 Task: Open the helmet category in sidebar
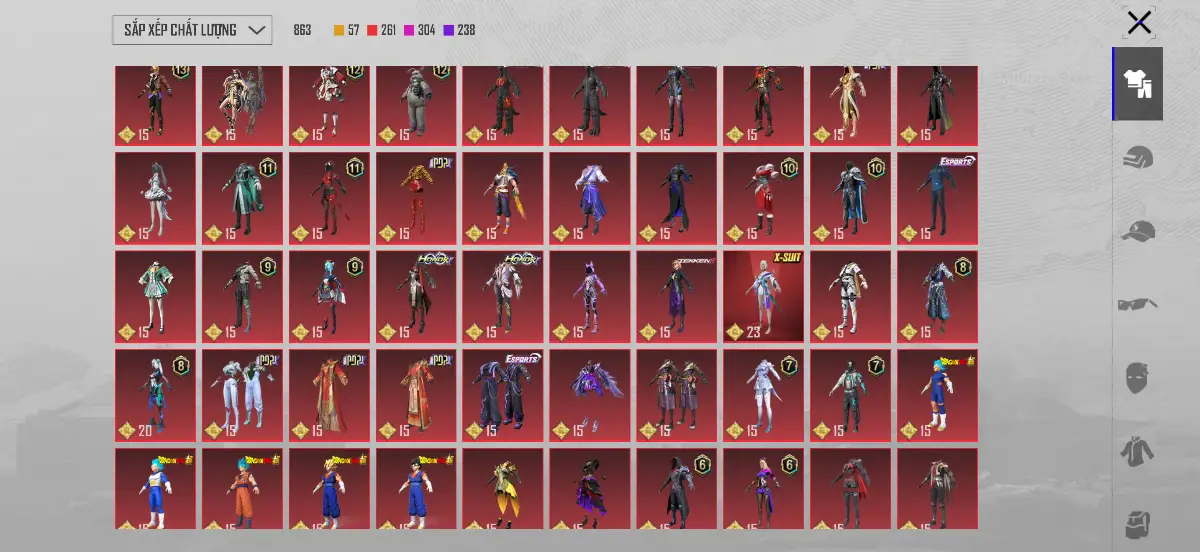[1138, 158]
